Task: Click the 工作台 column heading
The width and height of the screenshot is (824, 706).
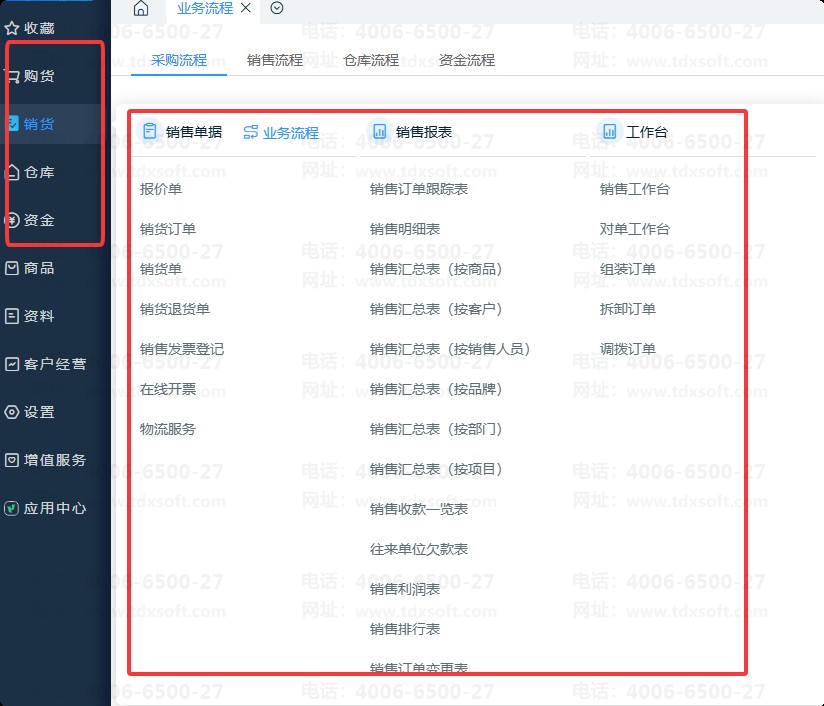Action: pyautogui.click(x=646, y=132)
